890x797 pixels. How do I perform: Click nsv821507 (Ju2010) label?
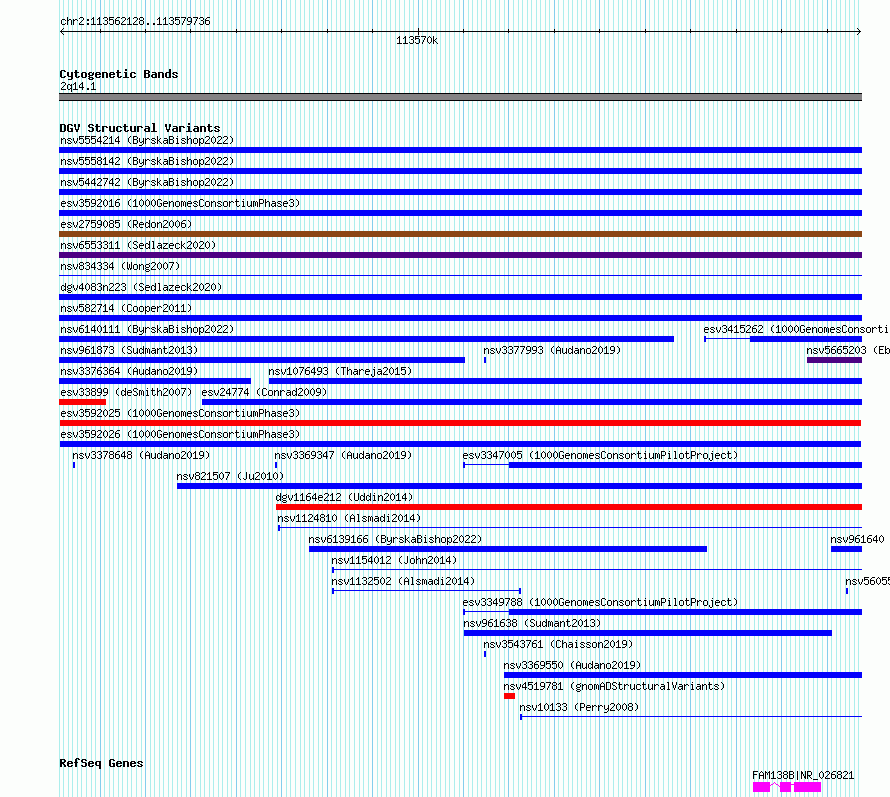pos(230,476)
